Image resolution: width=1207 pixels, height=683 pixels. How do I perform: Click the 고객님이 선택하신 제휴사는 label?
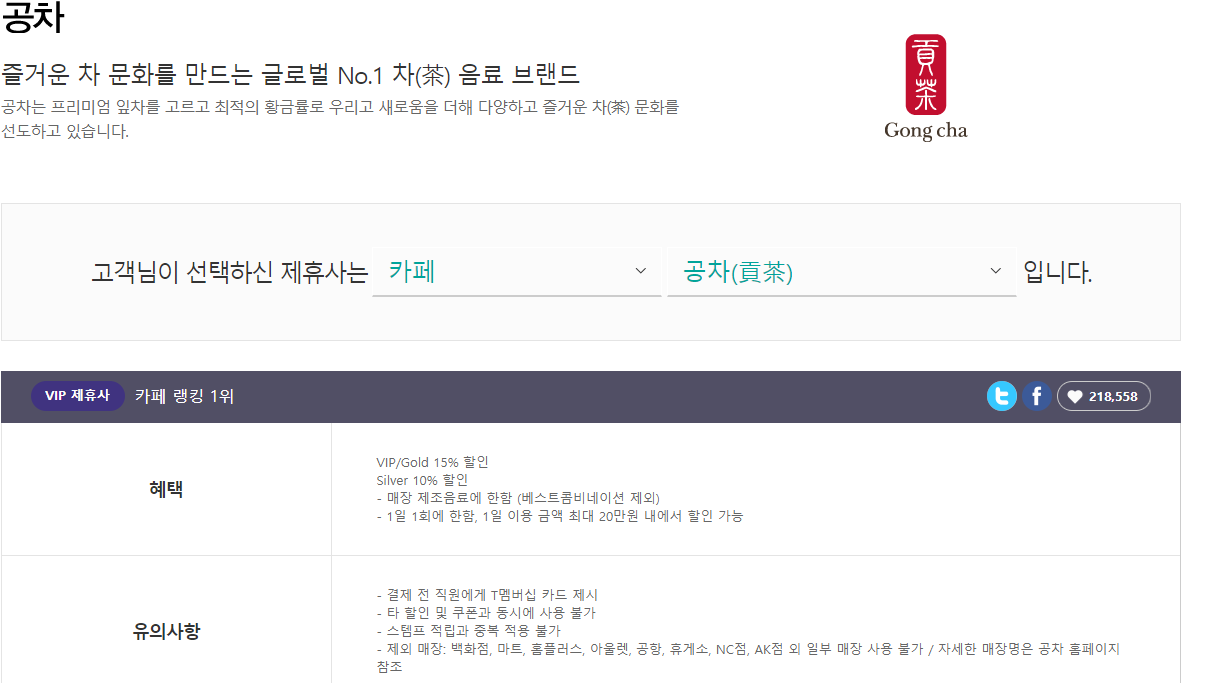(x=229, y=272)
